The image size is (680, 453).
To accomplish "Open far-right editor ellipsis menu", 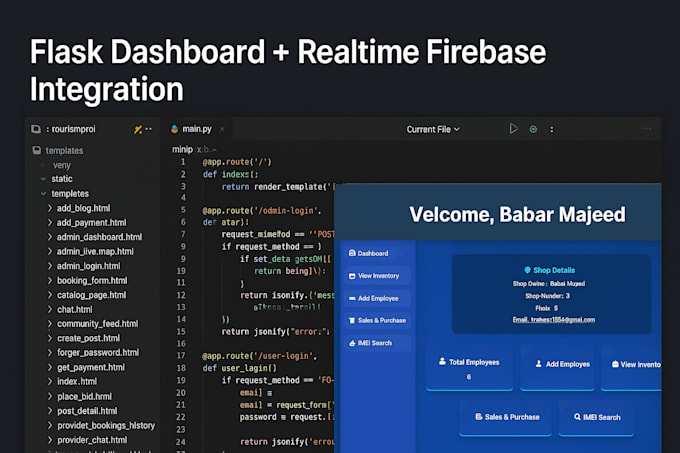I will tap(647, 129).
